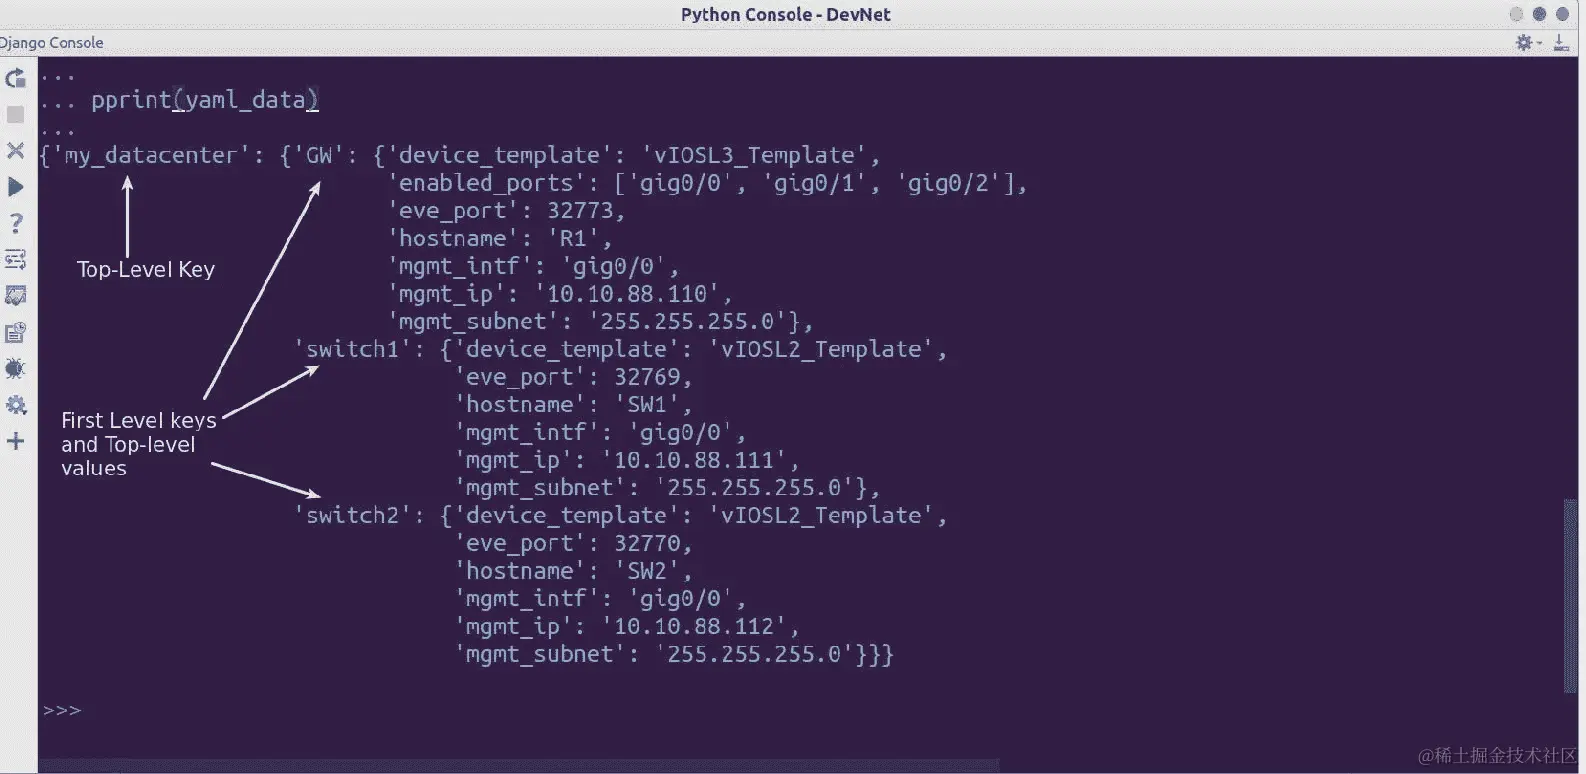Click the left gray window control button
The width and height of the screenshot is (1586, 774).
pyautogui.click(x=1516, y=14)
